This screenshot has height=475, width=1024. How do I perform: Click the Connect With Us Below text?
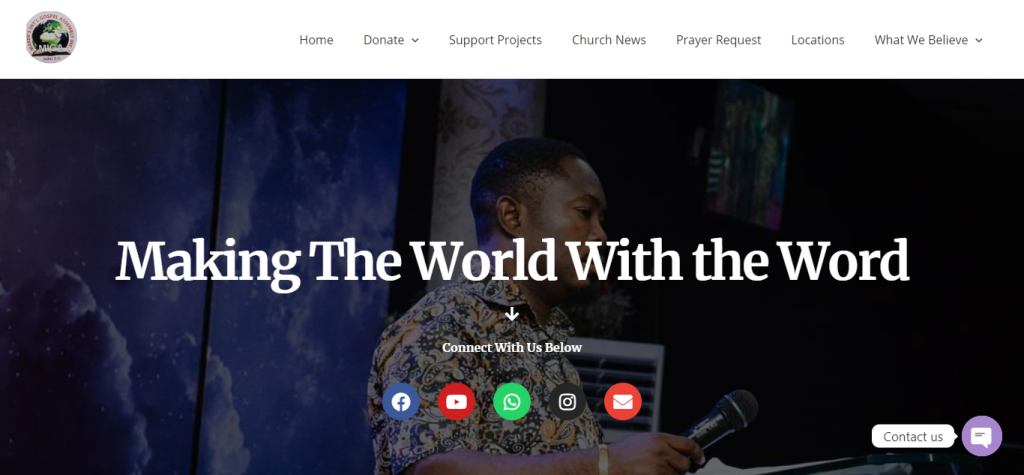(x=512, y=348)
